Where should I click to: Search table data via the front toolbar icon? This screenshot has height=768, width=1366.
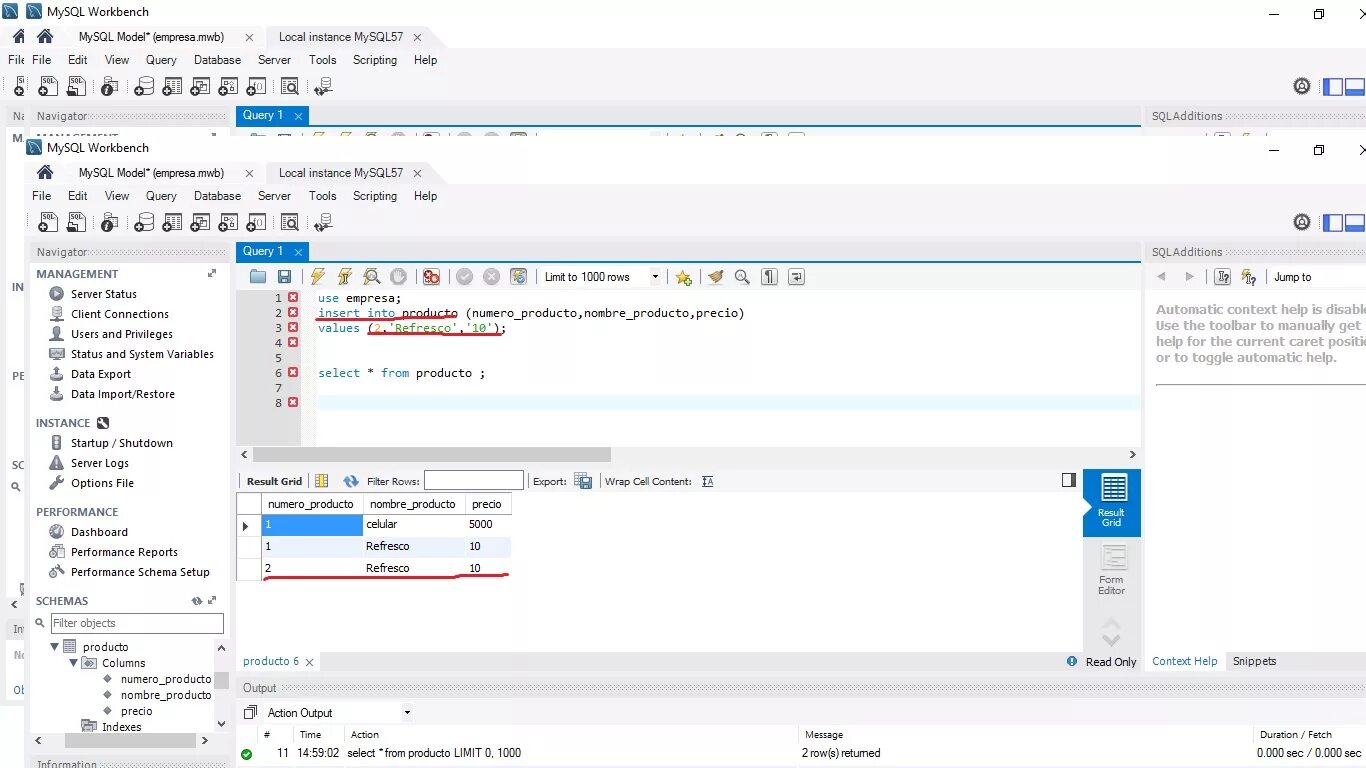290,222
